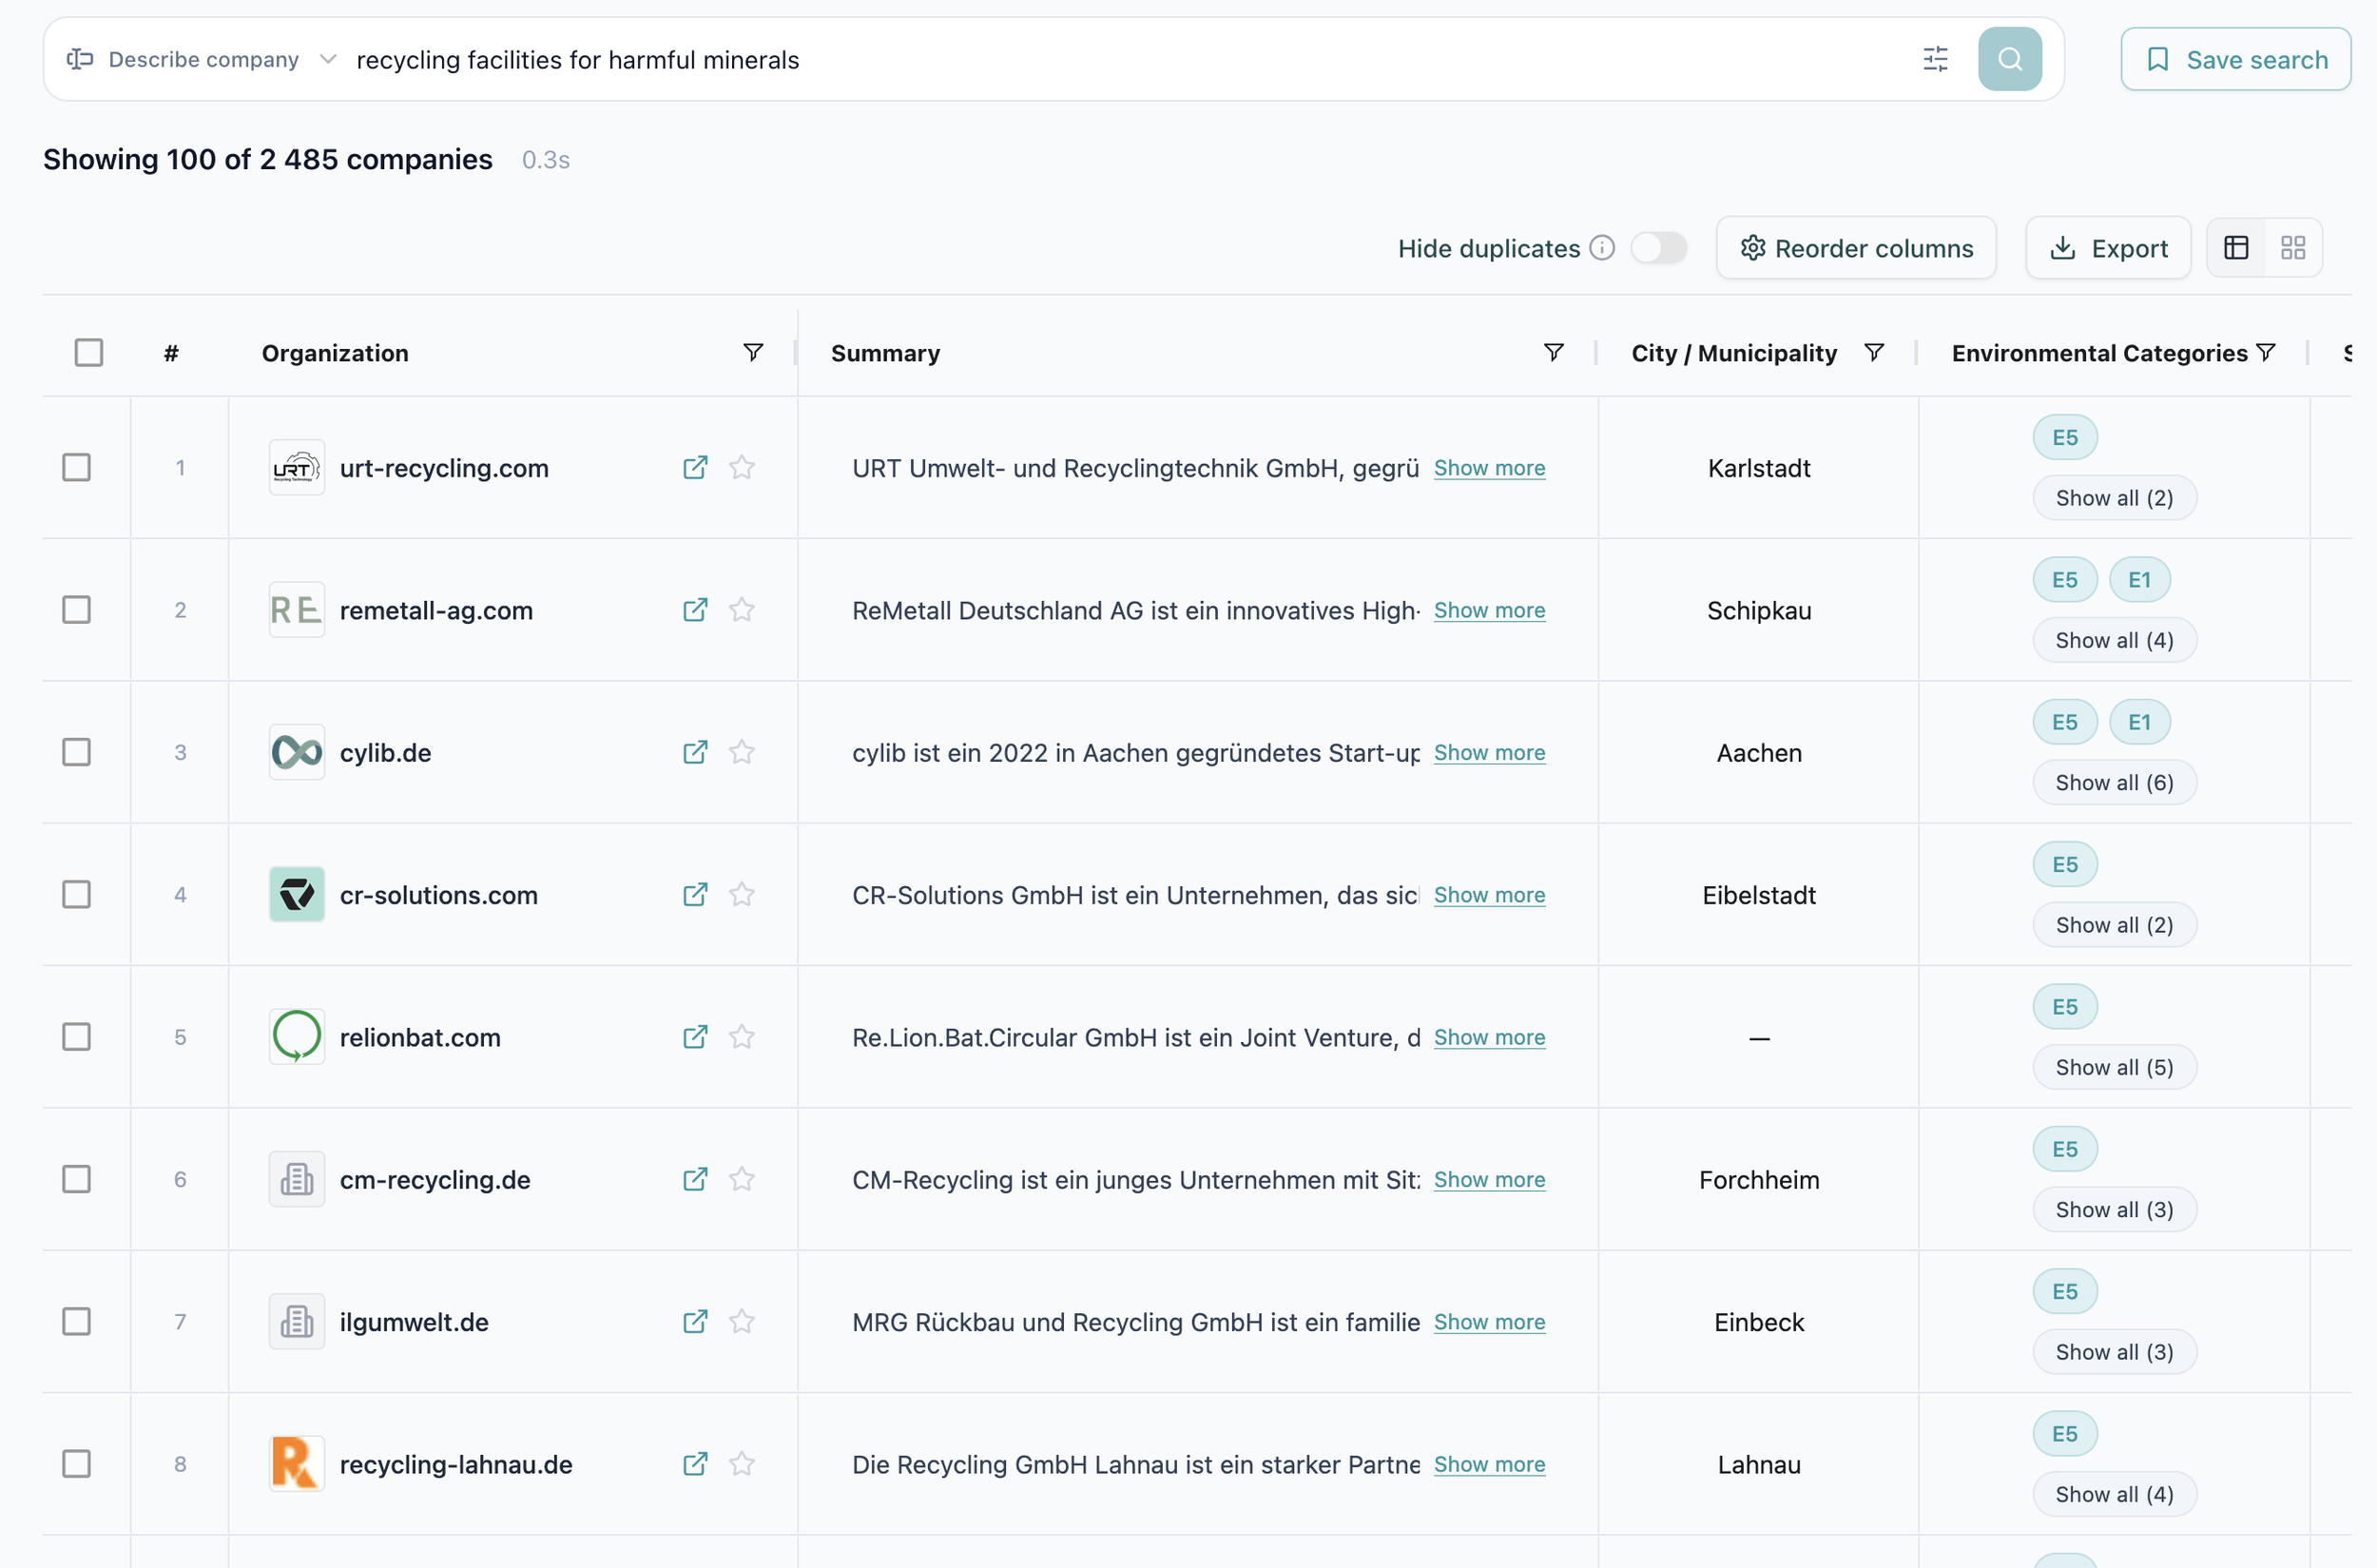
Task: Star the cylib.de company
Action: pyautogui.click(x=741, y=752)
